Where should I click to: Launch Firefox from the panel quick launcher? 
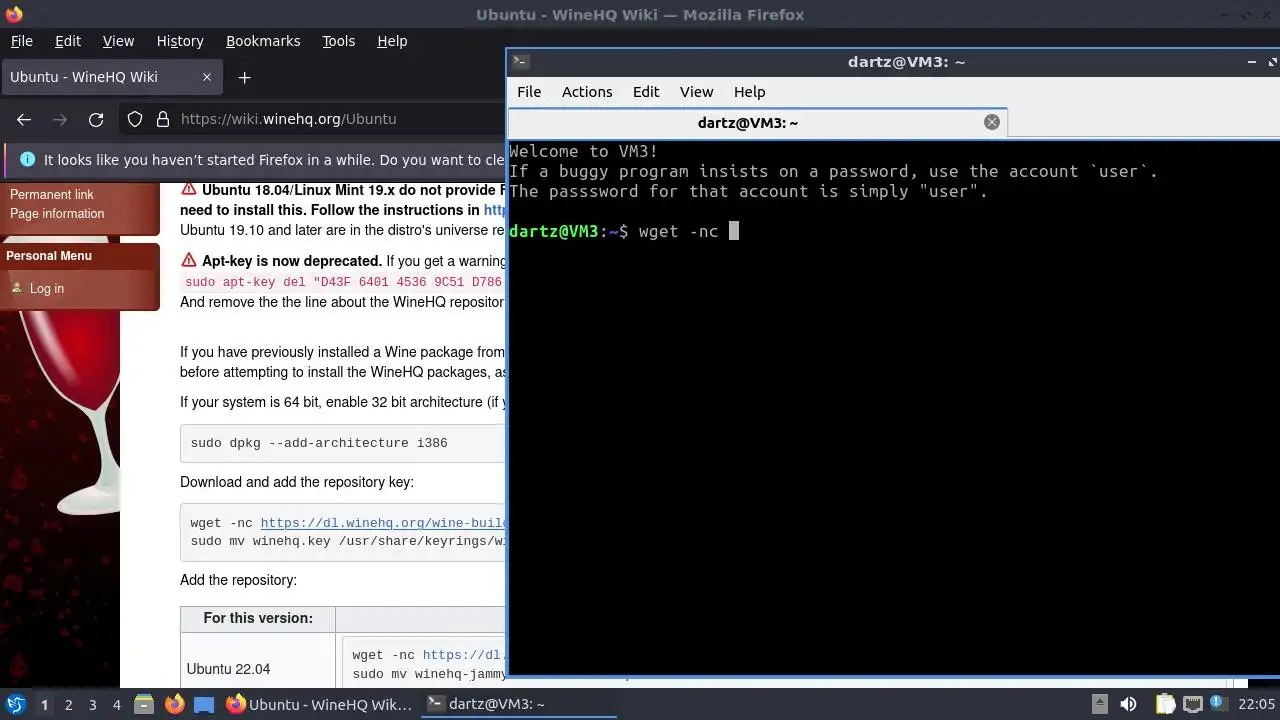(x=175, y=705)
